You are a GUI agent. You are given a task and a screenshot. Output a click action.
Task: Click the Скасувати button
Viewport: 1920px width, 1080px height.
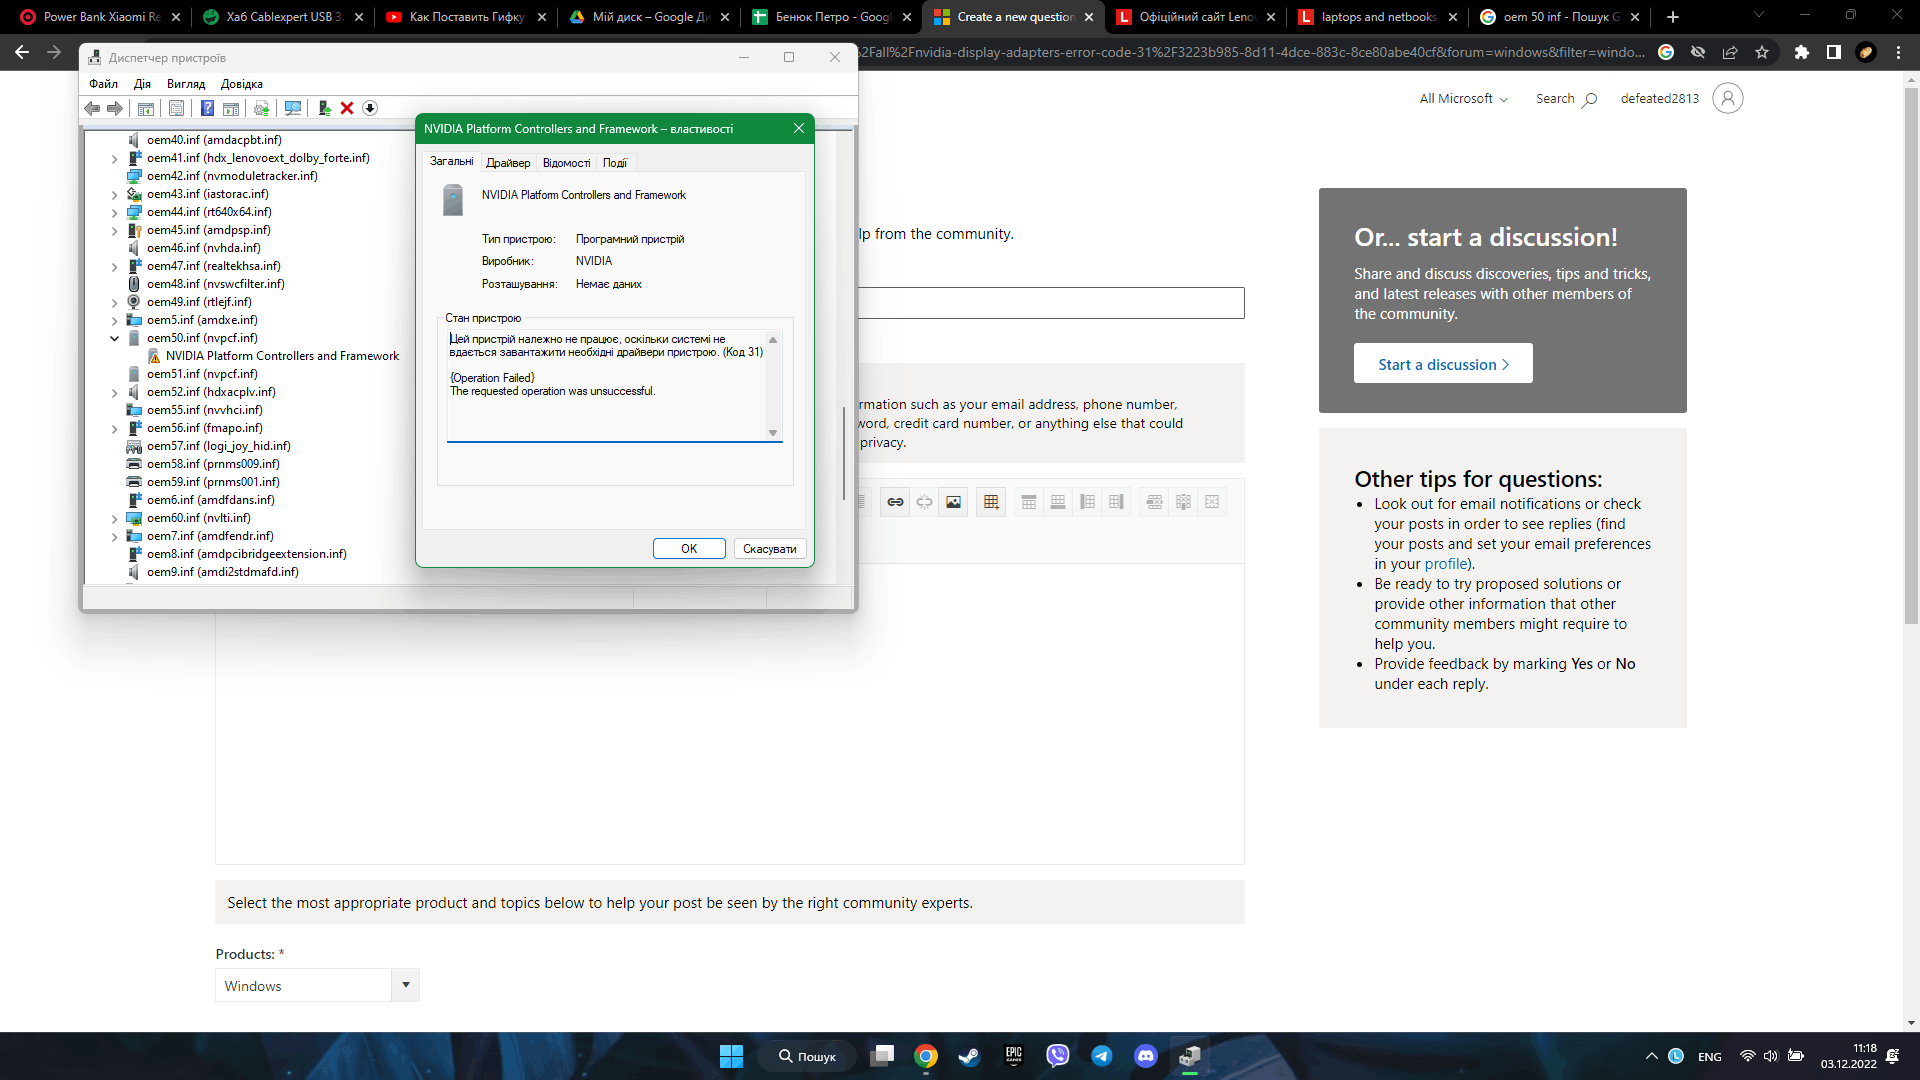coord(769,549)
